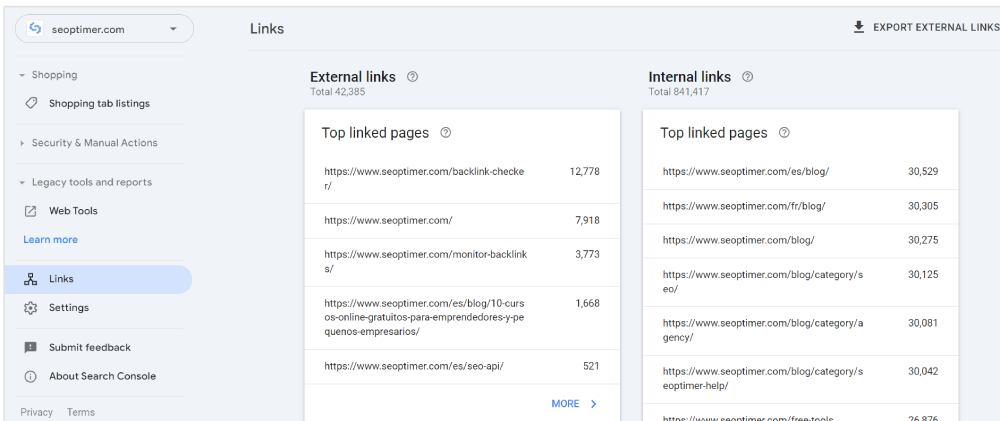
Task: Collapse Legacy tools and reports section
Action: click(23, 182)
